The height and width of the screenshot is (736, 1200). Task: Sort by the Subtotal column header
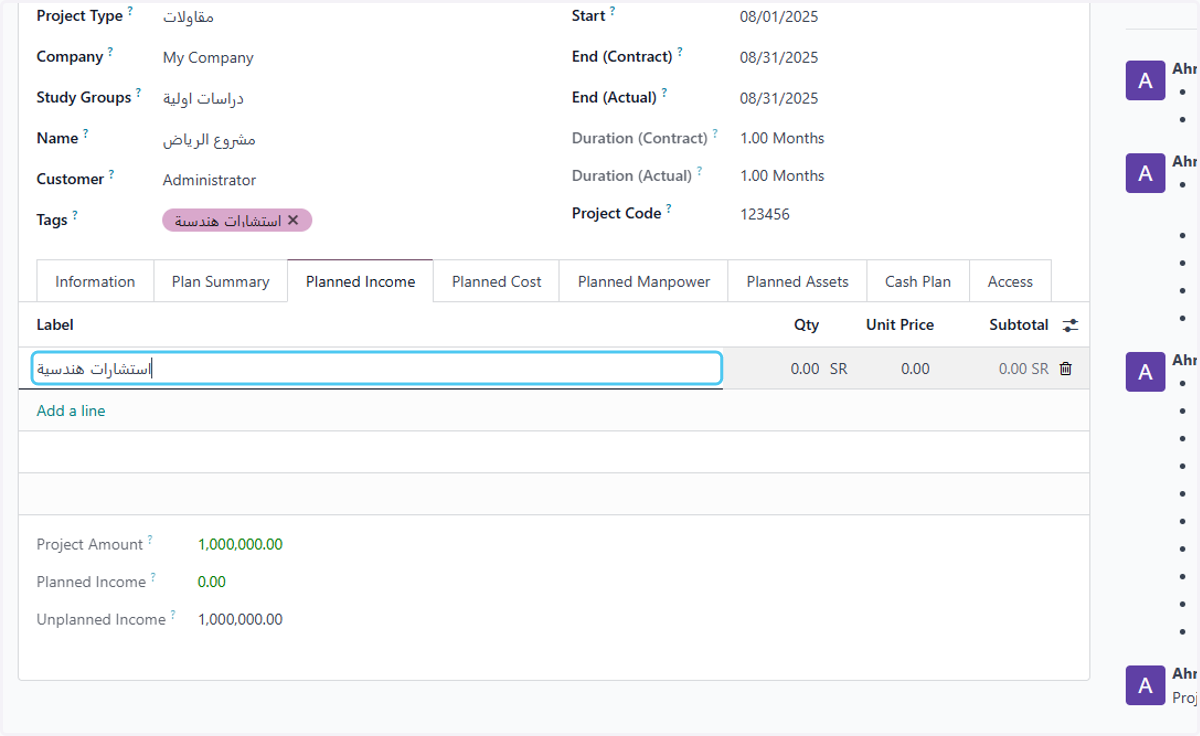1019,325
